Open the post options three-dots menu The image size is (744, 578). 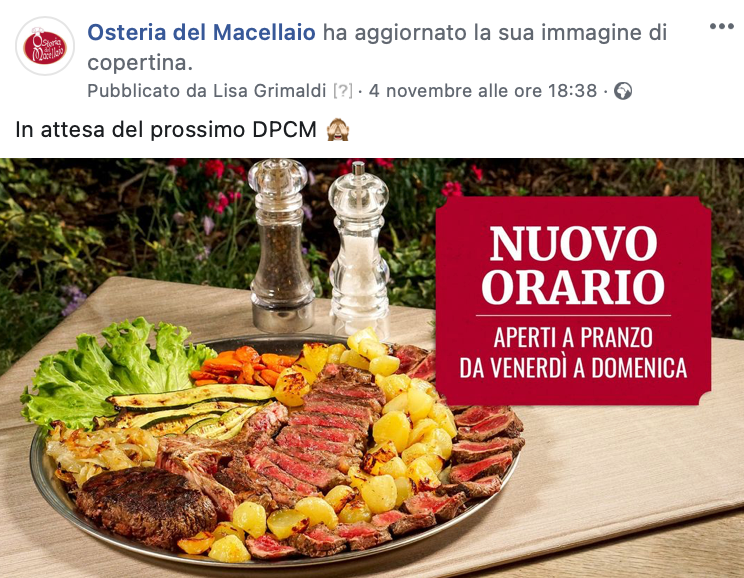[722, 27]
